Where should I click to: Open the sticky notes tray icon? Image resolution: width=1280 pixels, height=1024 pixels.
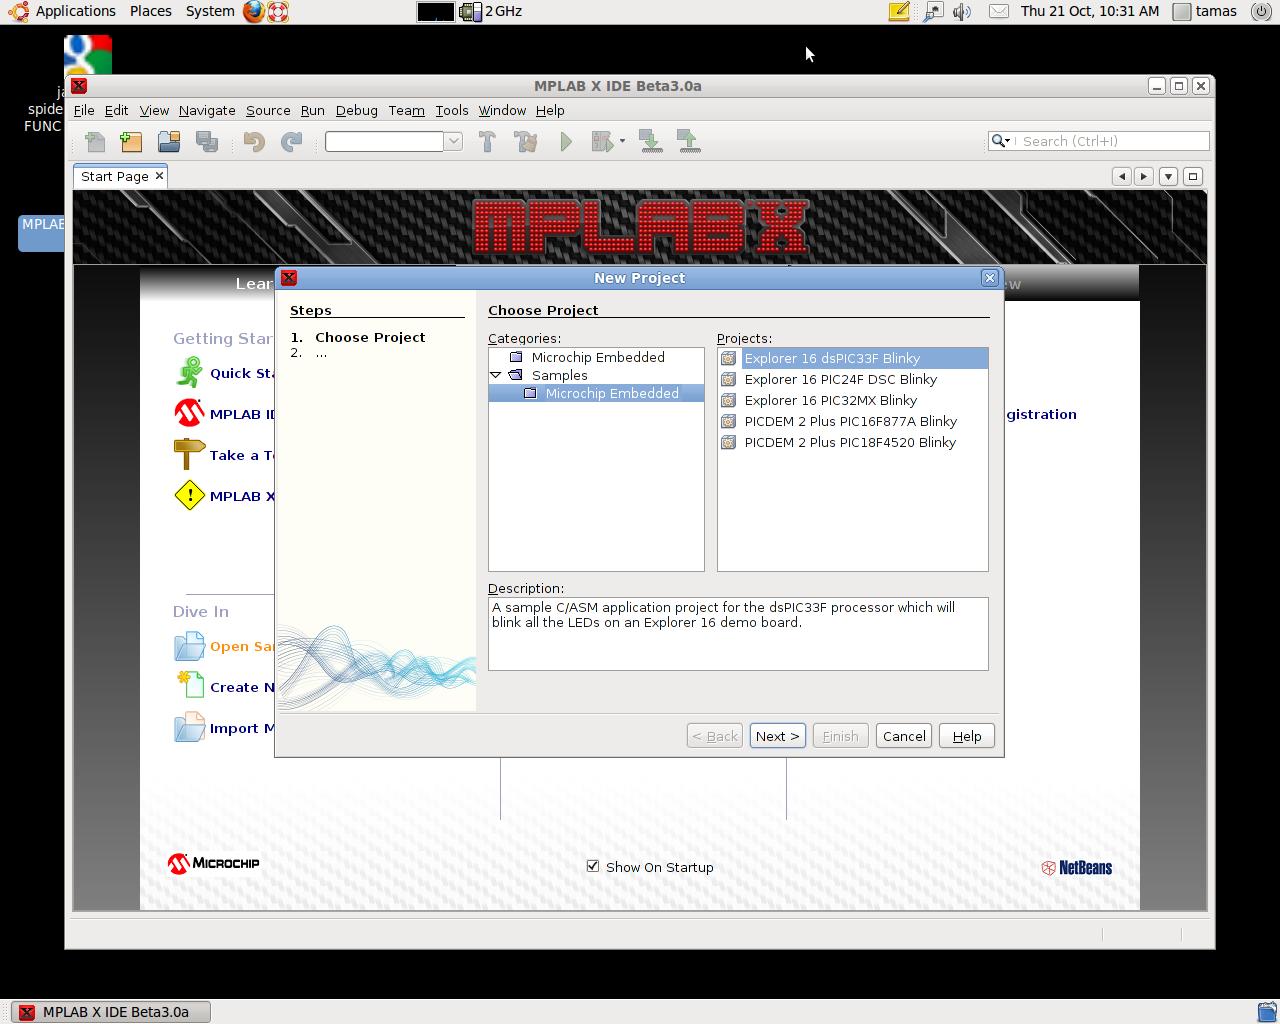click(899, 11)
